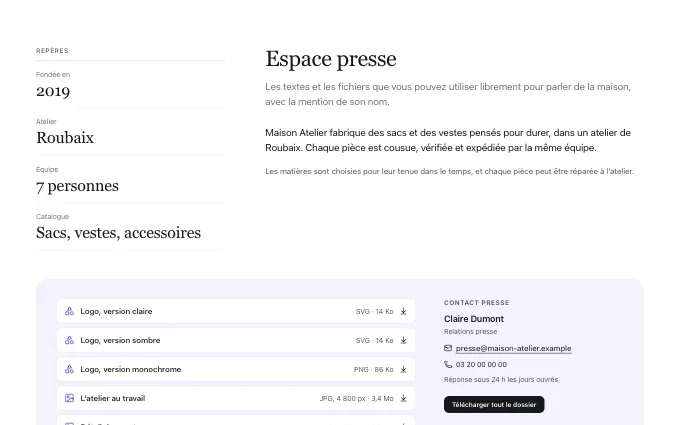This screenshot has width=680, height=425.
Task: Click the Fondée en label
Action: (53, 75)
